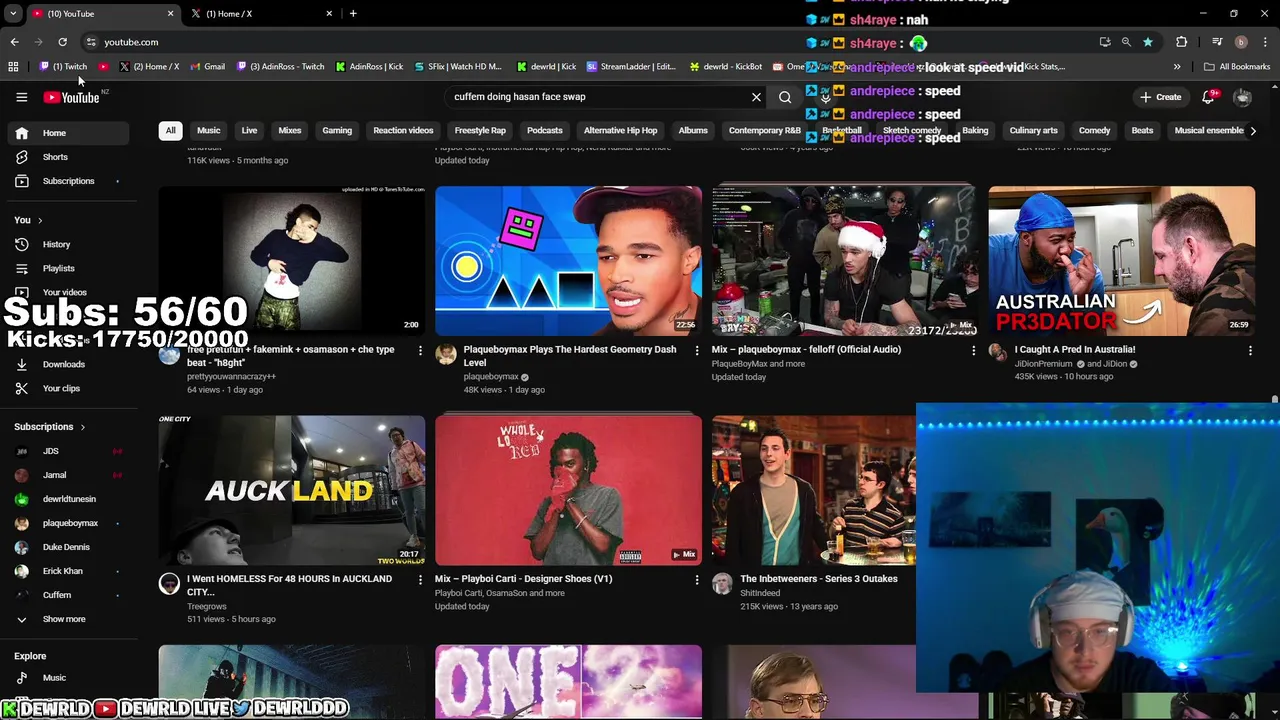
Task: Open the dewrldtunesin channel subscription
Action: 68,499
